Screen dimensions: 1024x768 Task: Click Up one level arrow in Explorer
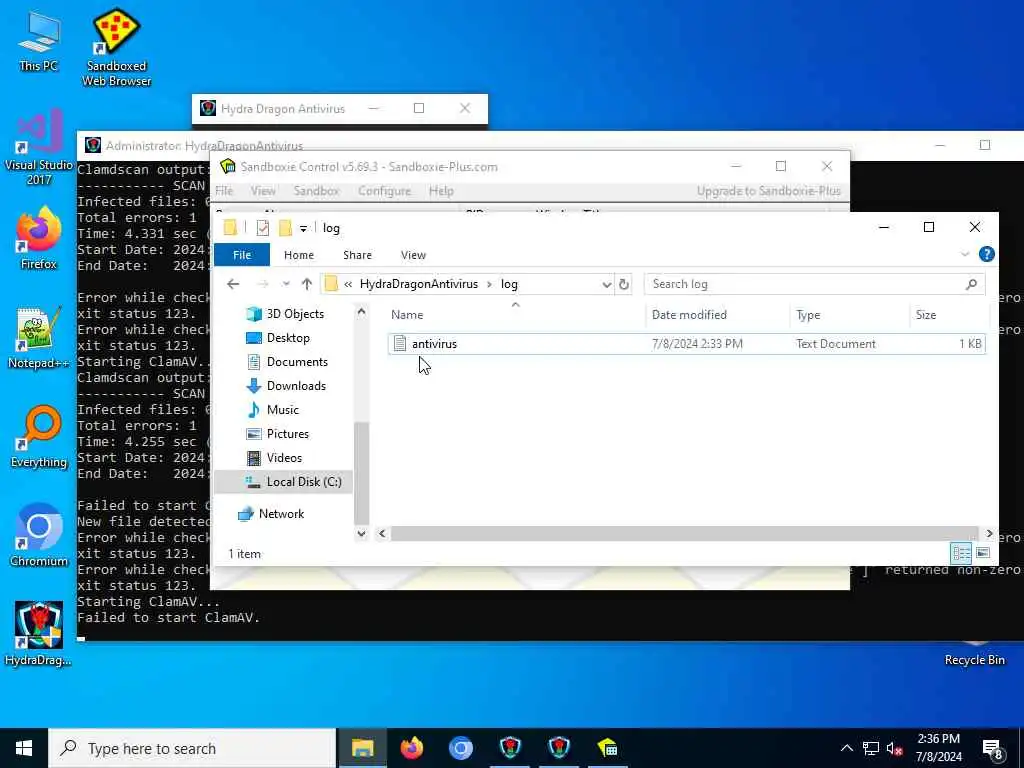click(307, 284)
